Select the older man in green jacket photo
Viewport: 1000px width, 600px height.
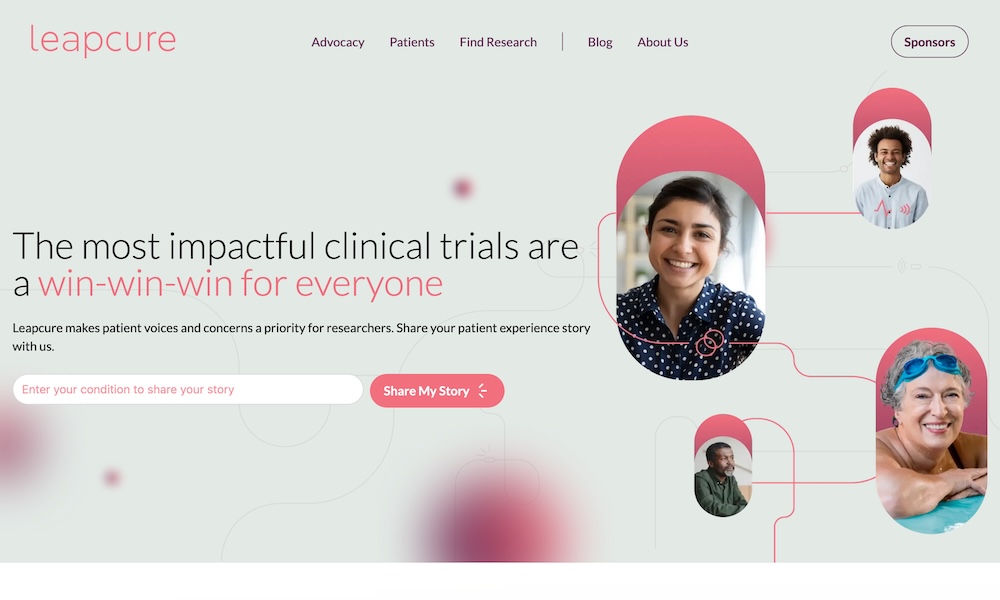tap(723, 475)
